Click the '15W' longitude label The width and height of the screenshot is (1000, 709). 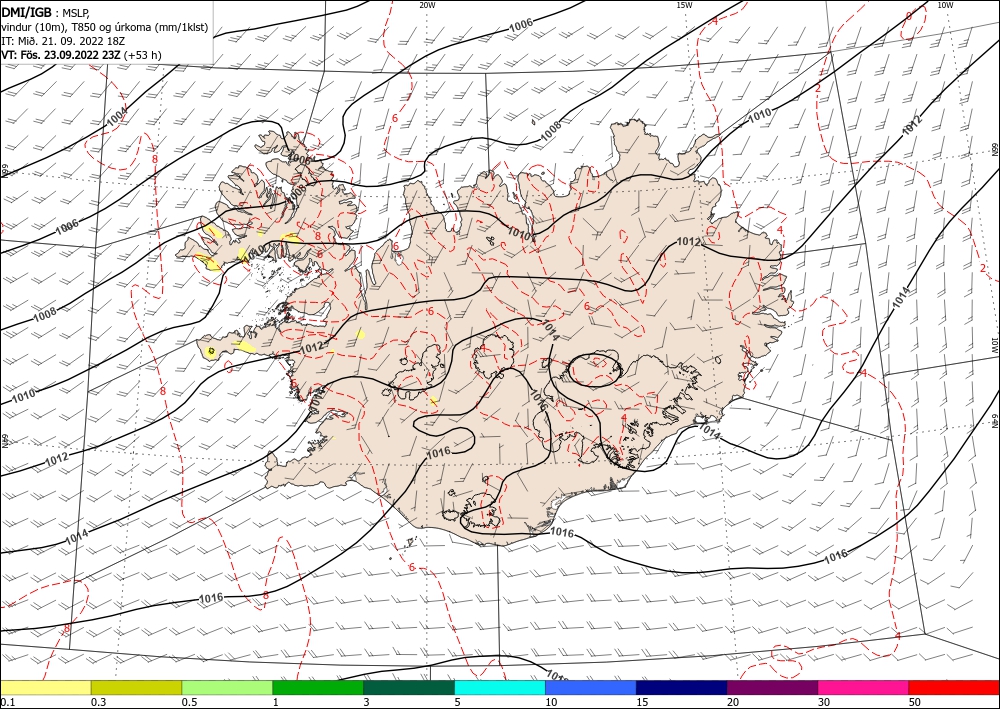(x=684, y=4)
